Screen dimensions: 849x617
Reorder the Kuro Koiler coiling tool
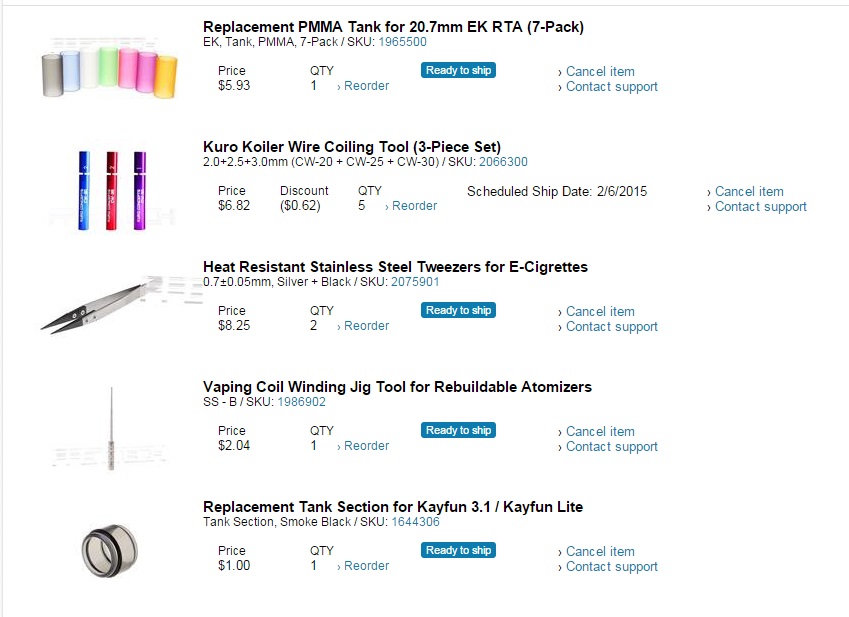coord(414,206)
